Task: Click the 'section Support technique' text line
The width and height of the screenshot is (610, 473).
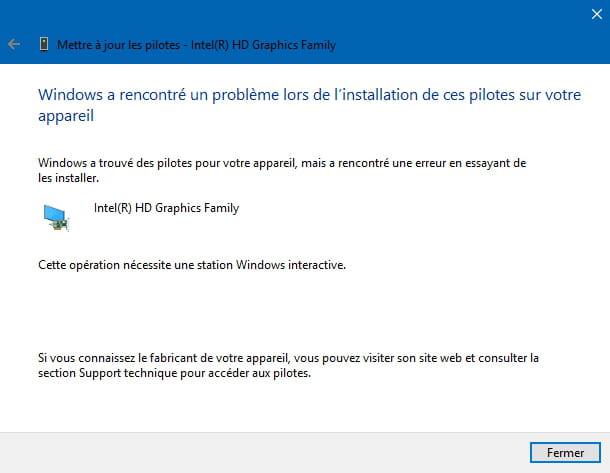Action: [x=174, y=373]
